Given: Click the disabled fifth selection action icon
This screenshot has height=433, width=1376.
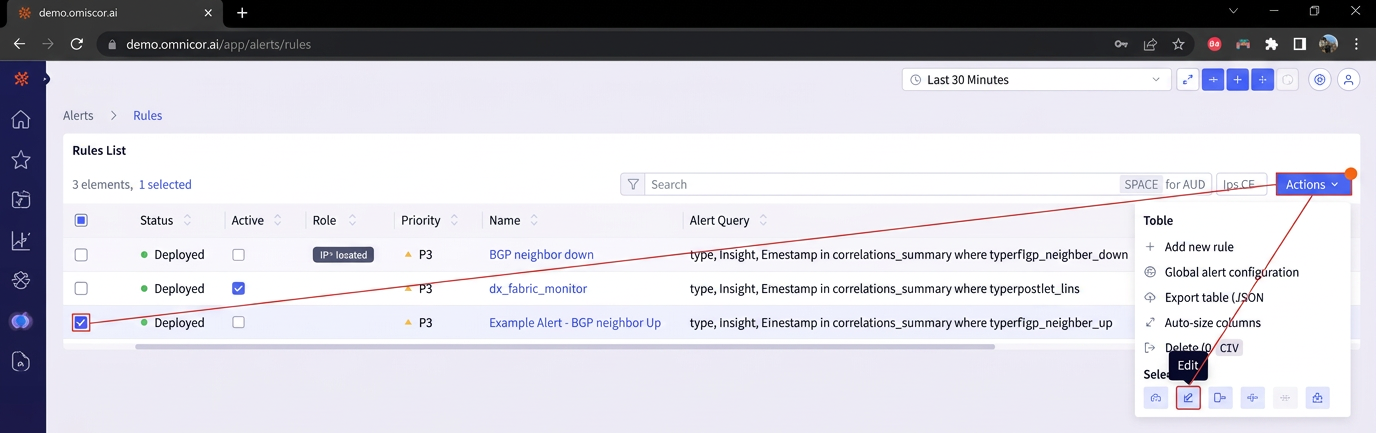Looking at the screenshot, I should point(1285,398).
